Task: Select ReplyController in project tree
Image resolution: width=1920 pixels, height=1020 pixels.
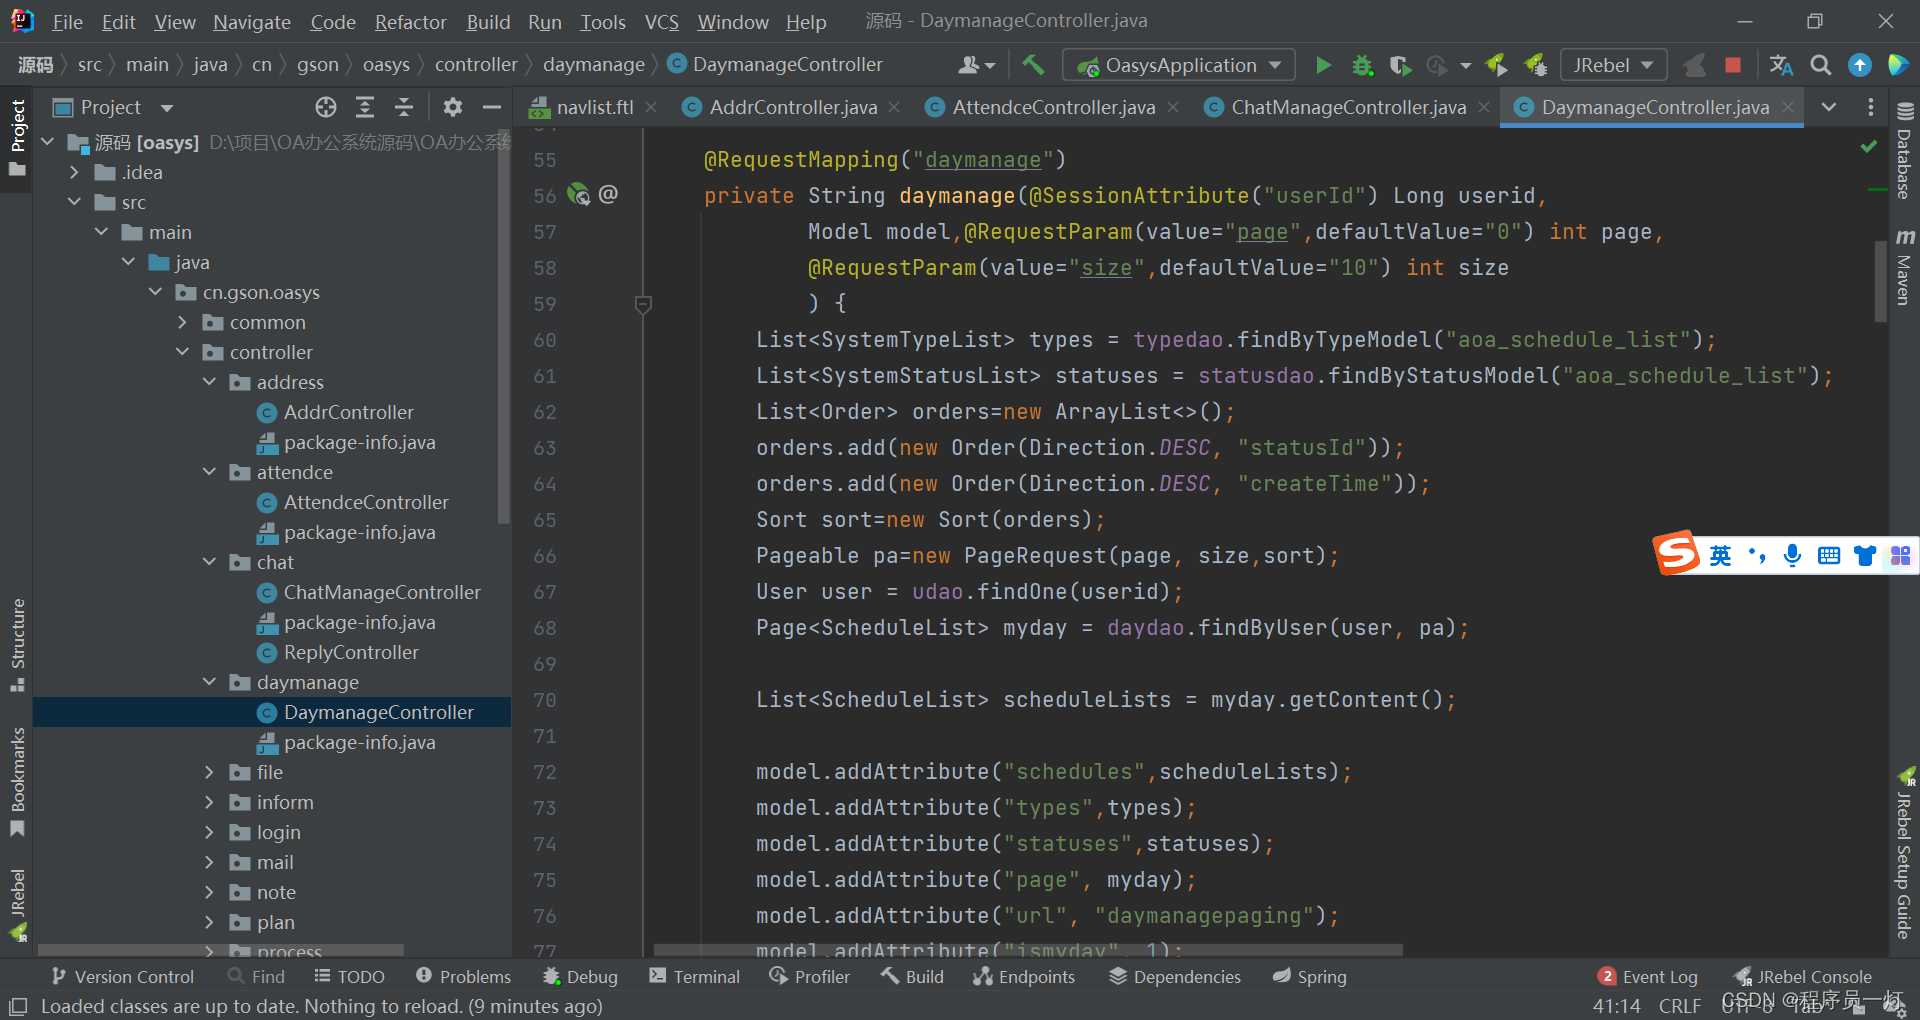Action: [351, 652]
